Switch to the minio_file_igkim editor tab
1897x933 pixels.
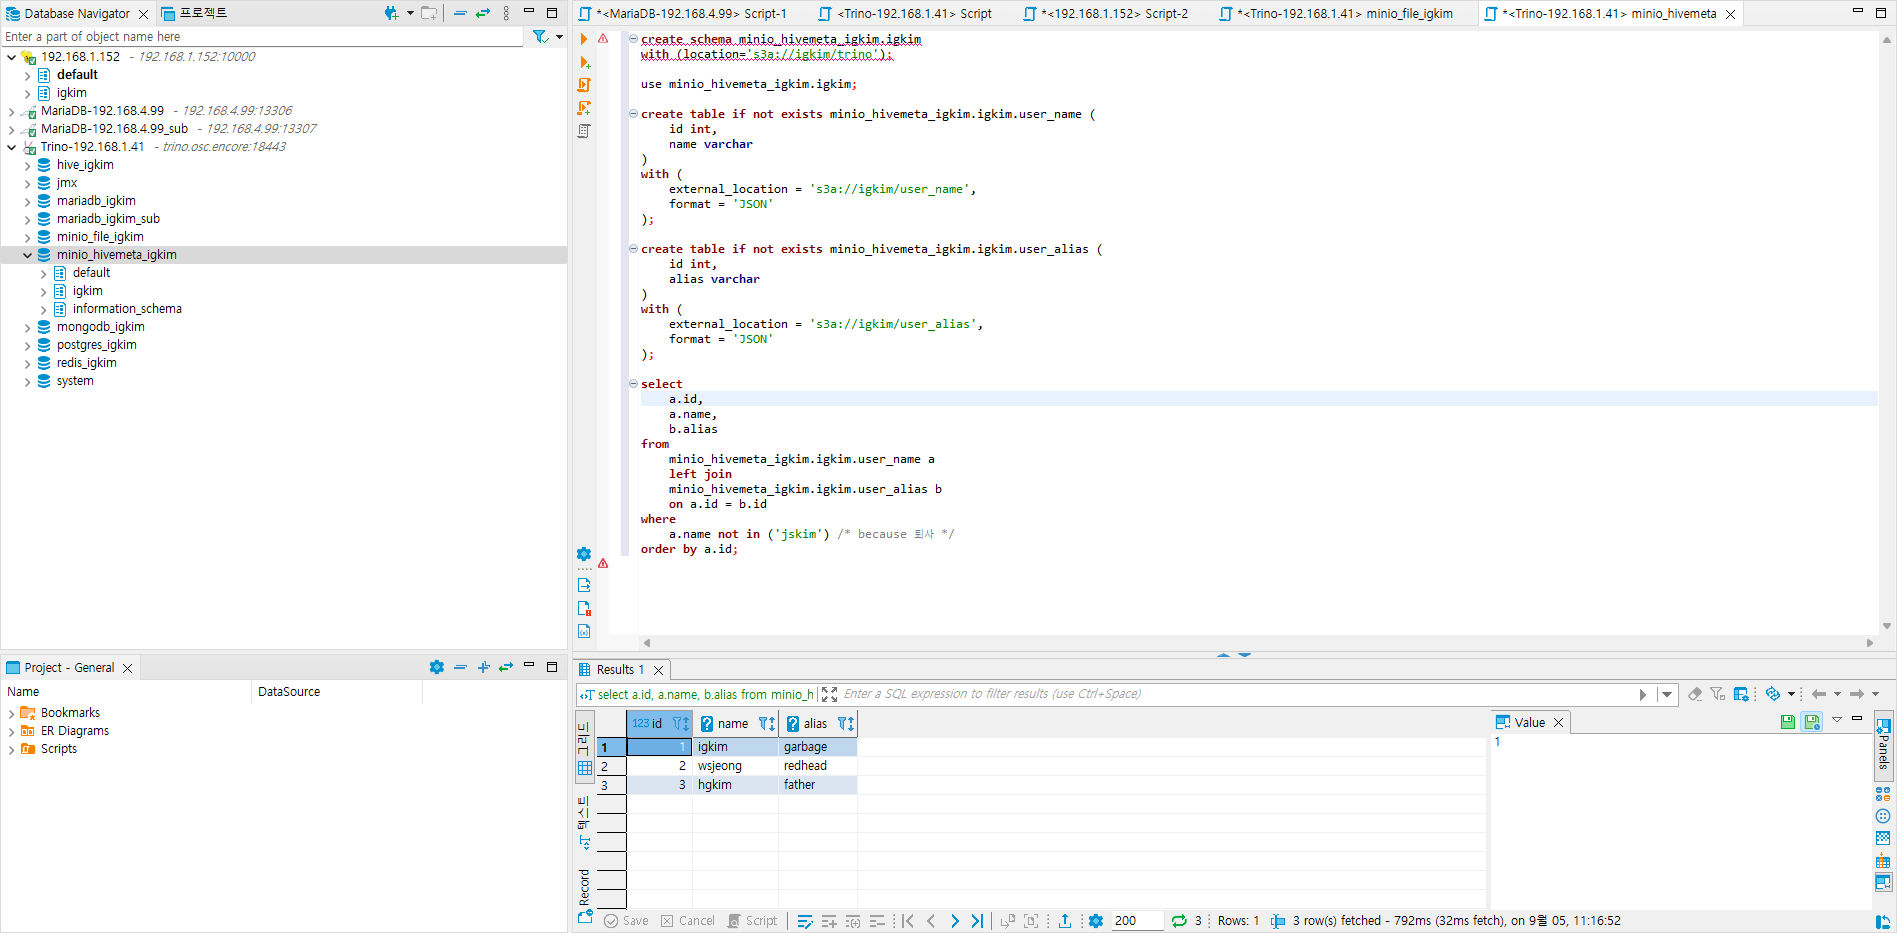[x=1344, y=14]
